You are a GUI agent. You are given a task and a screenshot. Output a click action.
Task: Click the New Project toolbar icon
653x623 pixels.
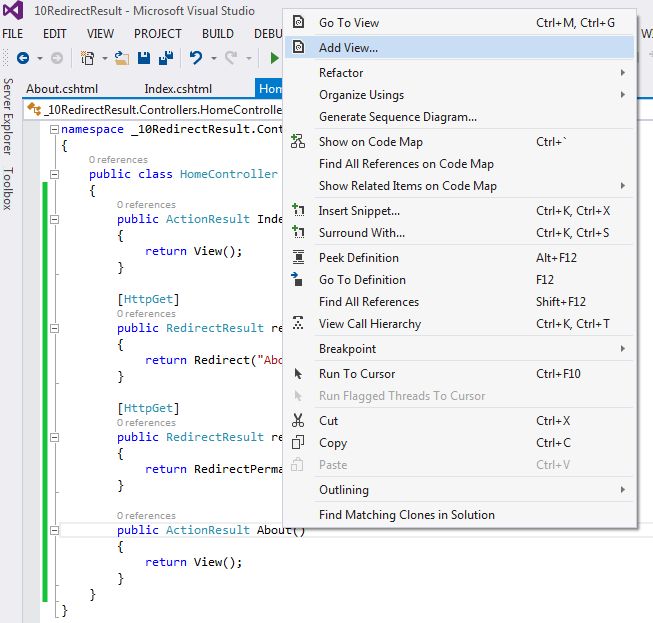pos(88,59)
